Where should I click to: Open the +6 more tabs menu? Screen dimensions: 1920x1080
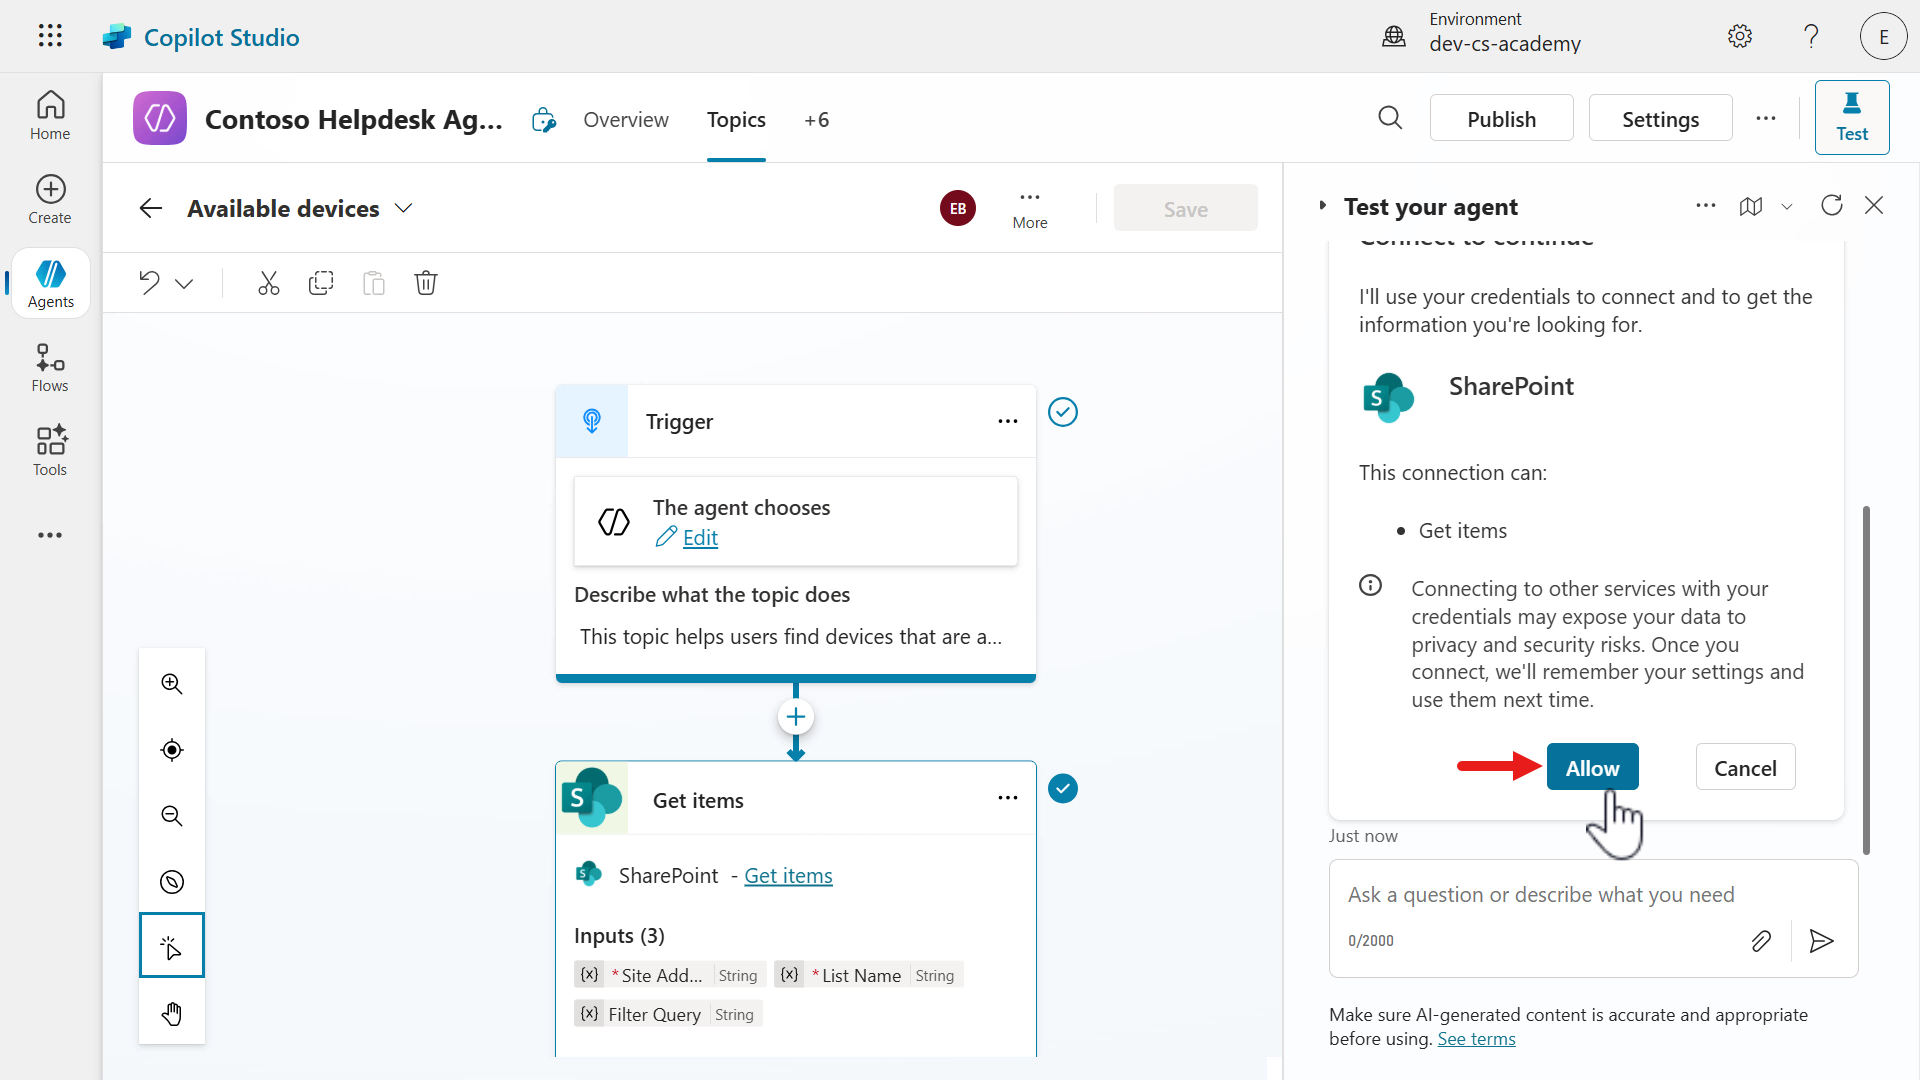tap(816, 120)
